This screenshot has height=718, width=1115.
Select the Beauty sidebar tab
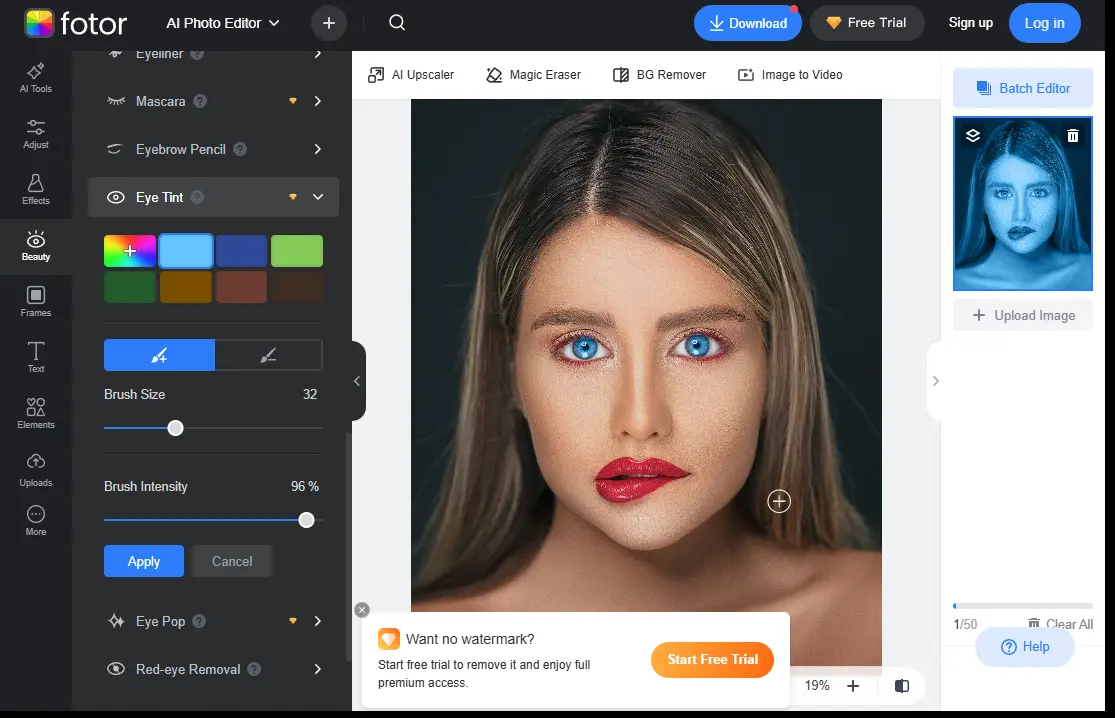coord(36,246)
